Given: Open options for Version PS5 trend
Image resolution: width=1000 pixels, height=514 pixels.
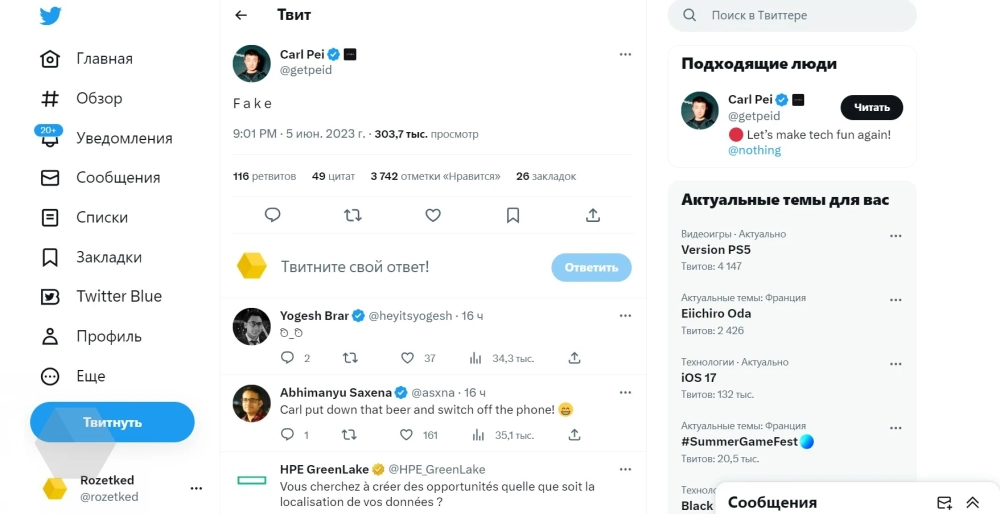Looking at the screenshot, I should (x=896, y=236).
